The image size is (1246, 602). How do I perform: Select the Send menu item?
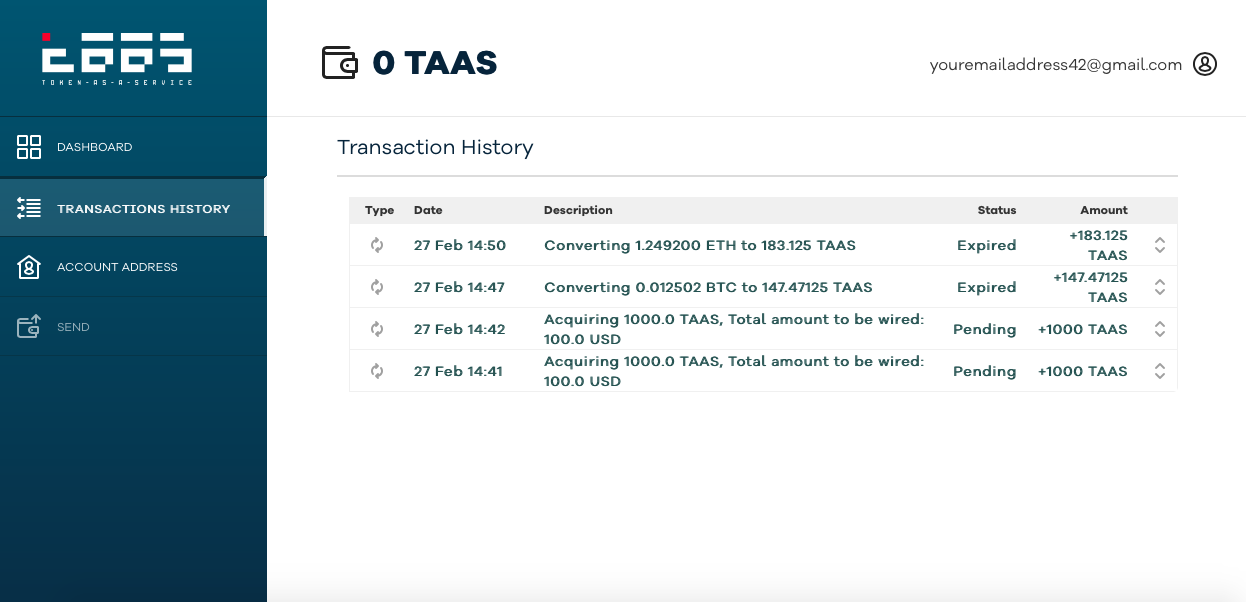coord(73,327)
